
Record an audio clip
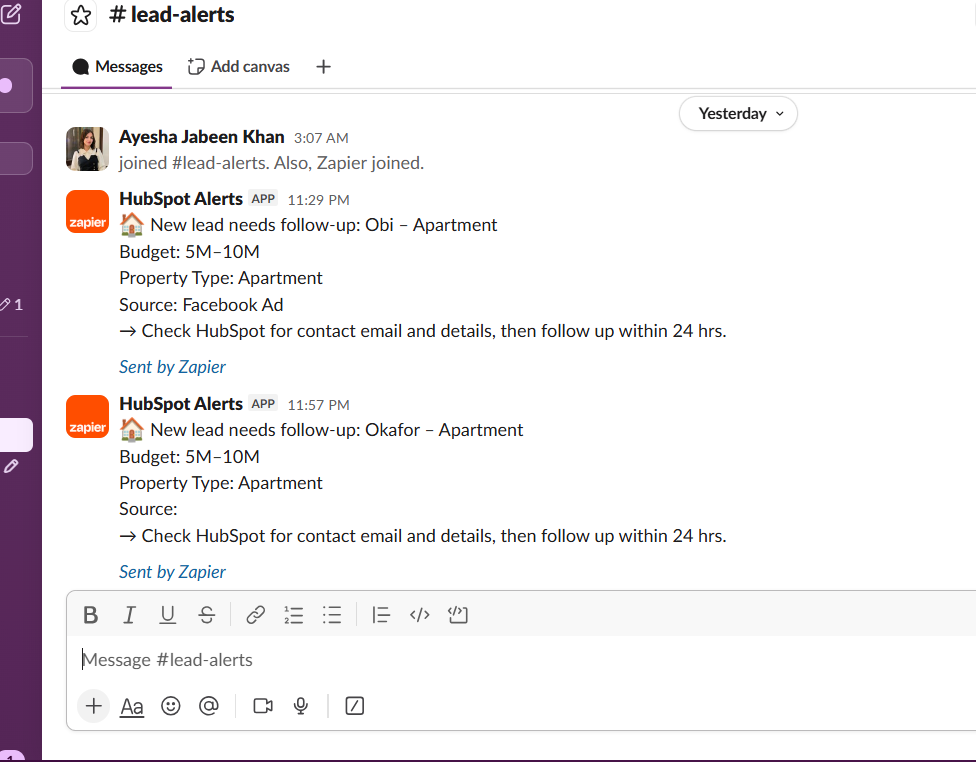(301, 706)
